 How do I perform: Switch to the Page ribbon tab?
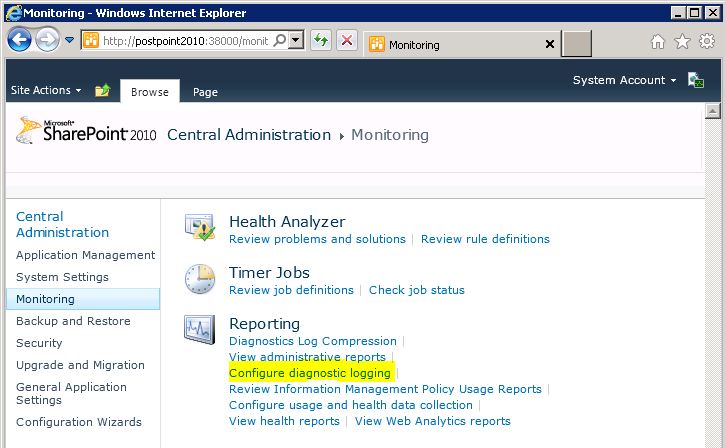tap(205, 92)
